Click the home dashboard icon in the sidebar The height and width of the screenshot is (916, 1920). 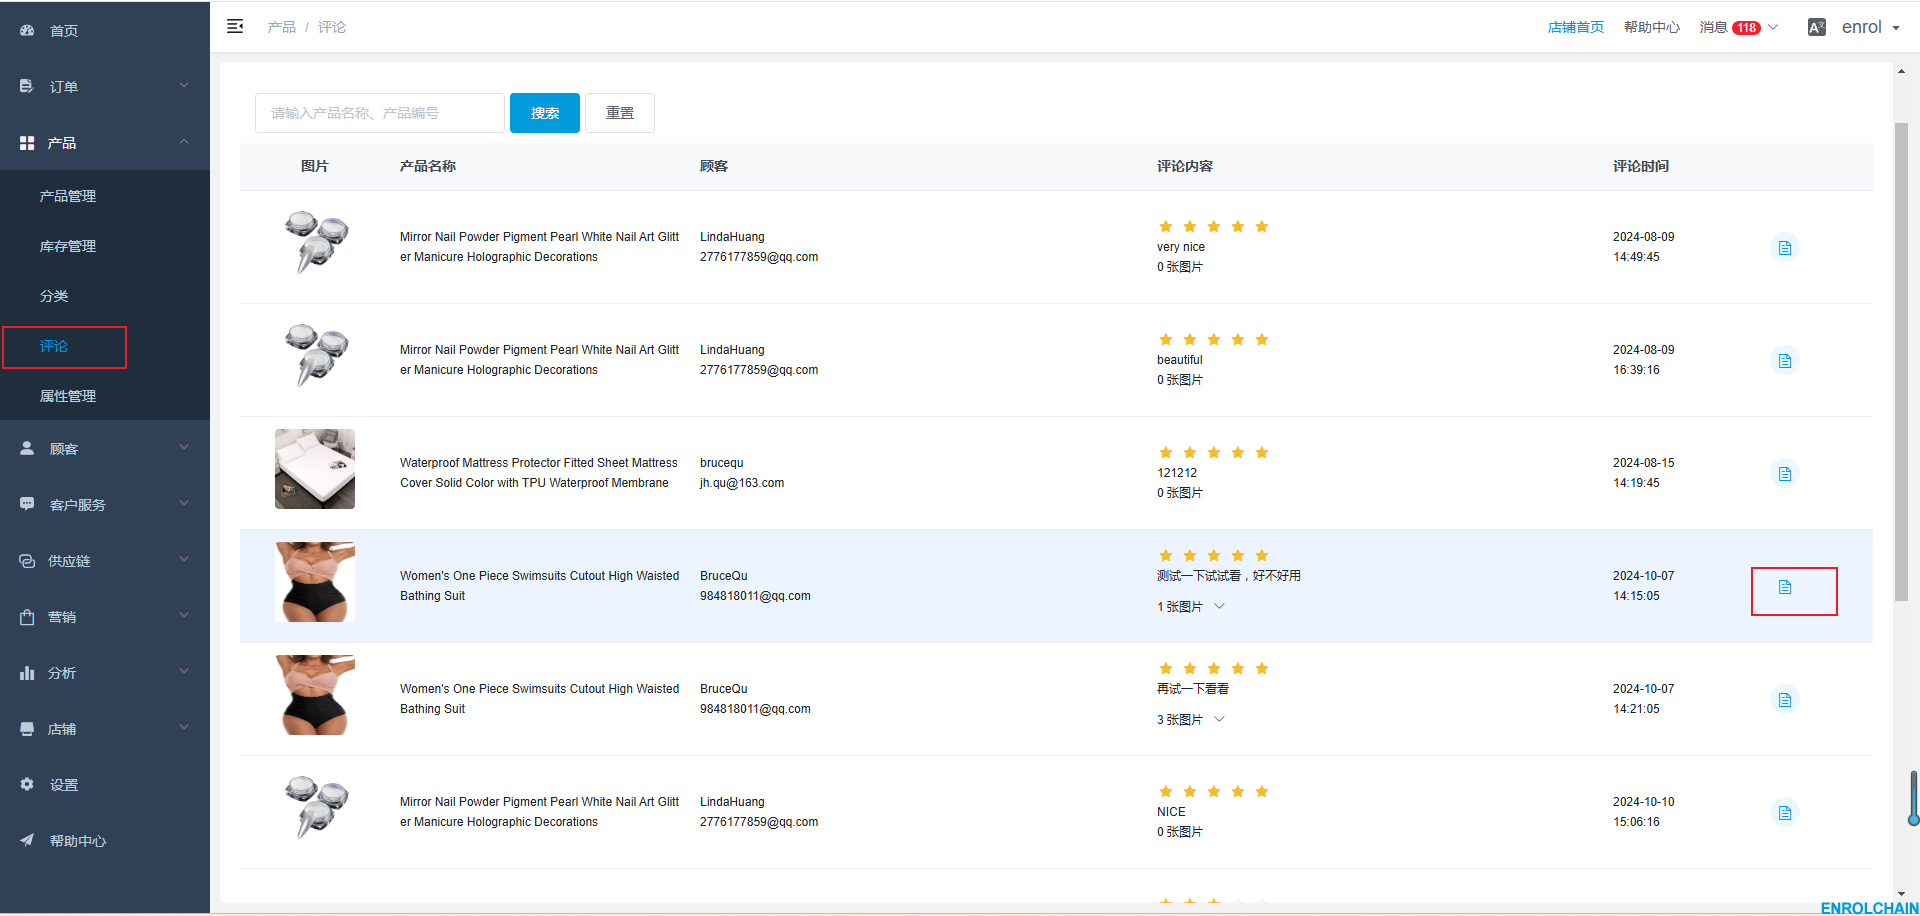tap(27, 31)
